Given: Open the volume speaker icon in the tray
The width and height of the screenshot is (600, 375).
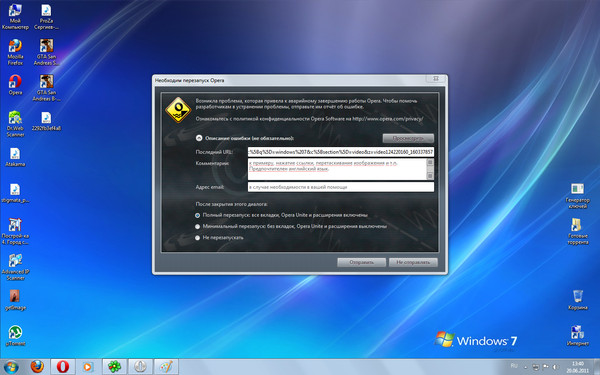Looking at the screenshot, I should point(555,367).
